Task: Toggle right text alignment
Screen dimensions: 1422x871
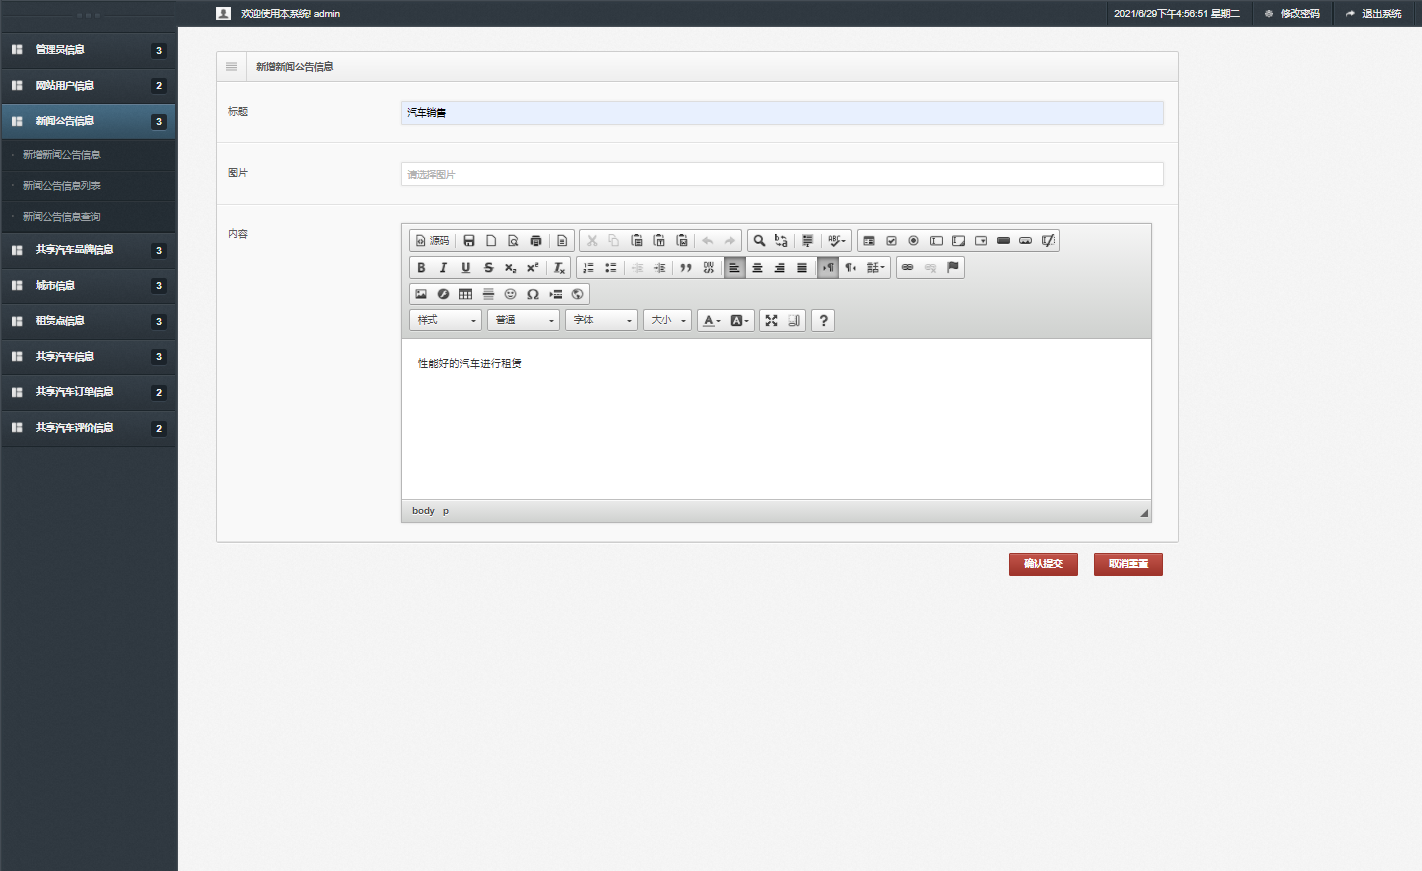Action: pos(779,268)
